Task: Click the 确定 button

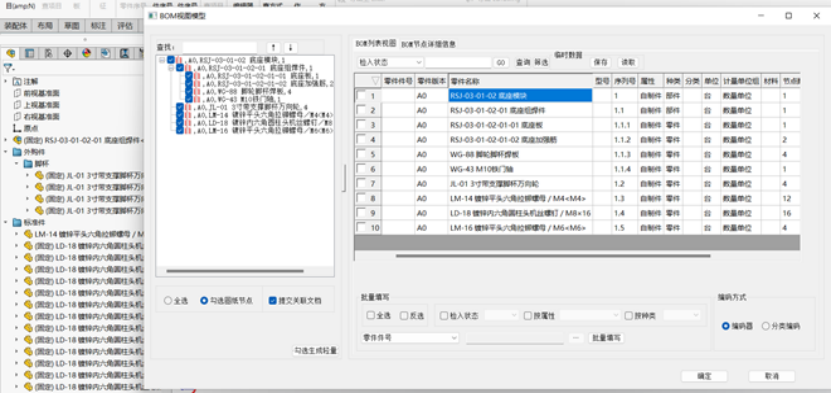Action: (x=704, y=376)
